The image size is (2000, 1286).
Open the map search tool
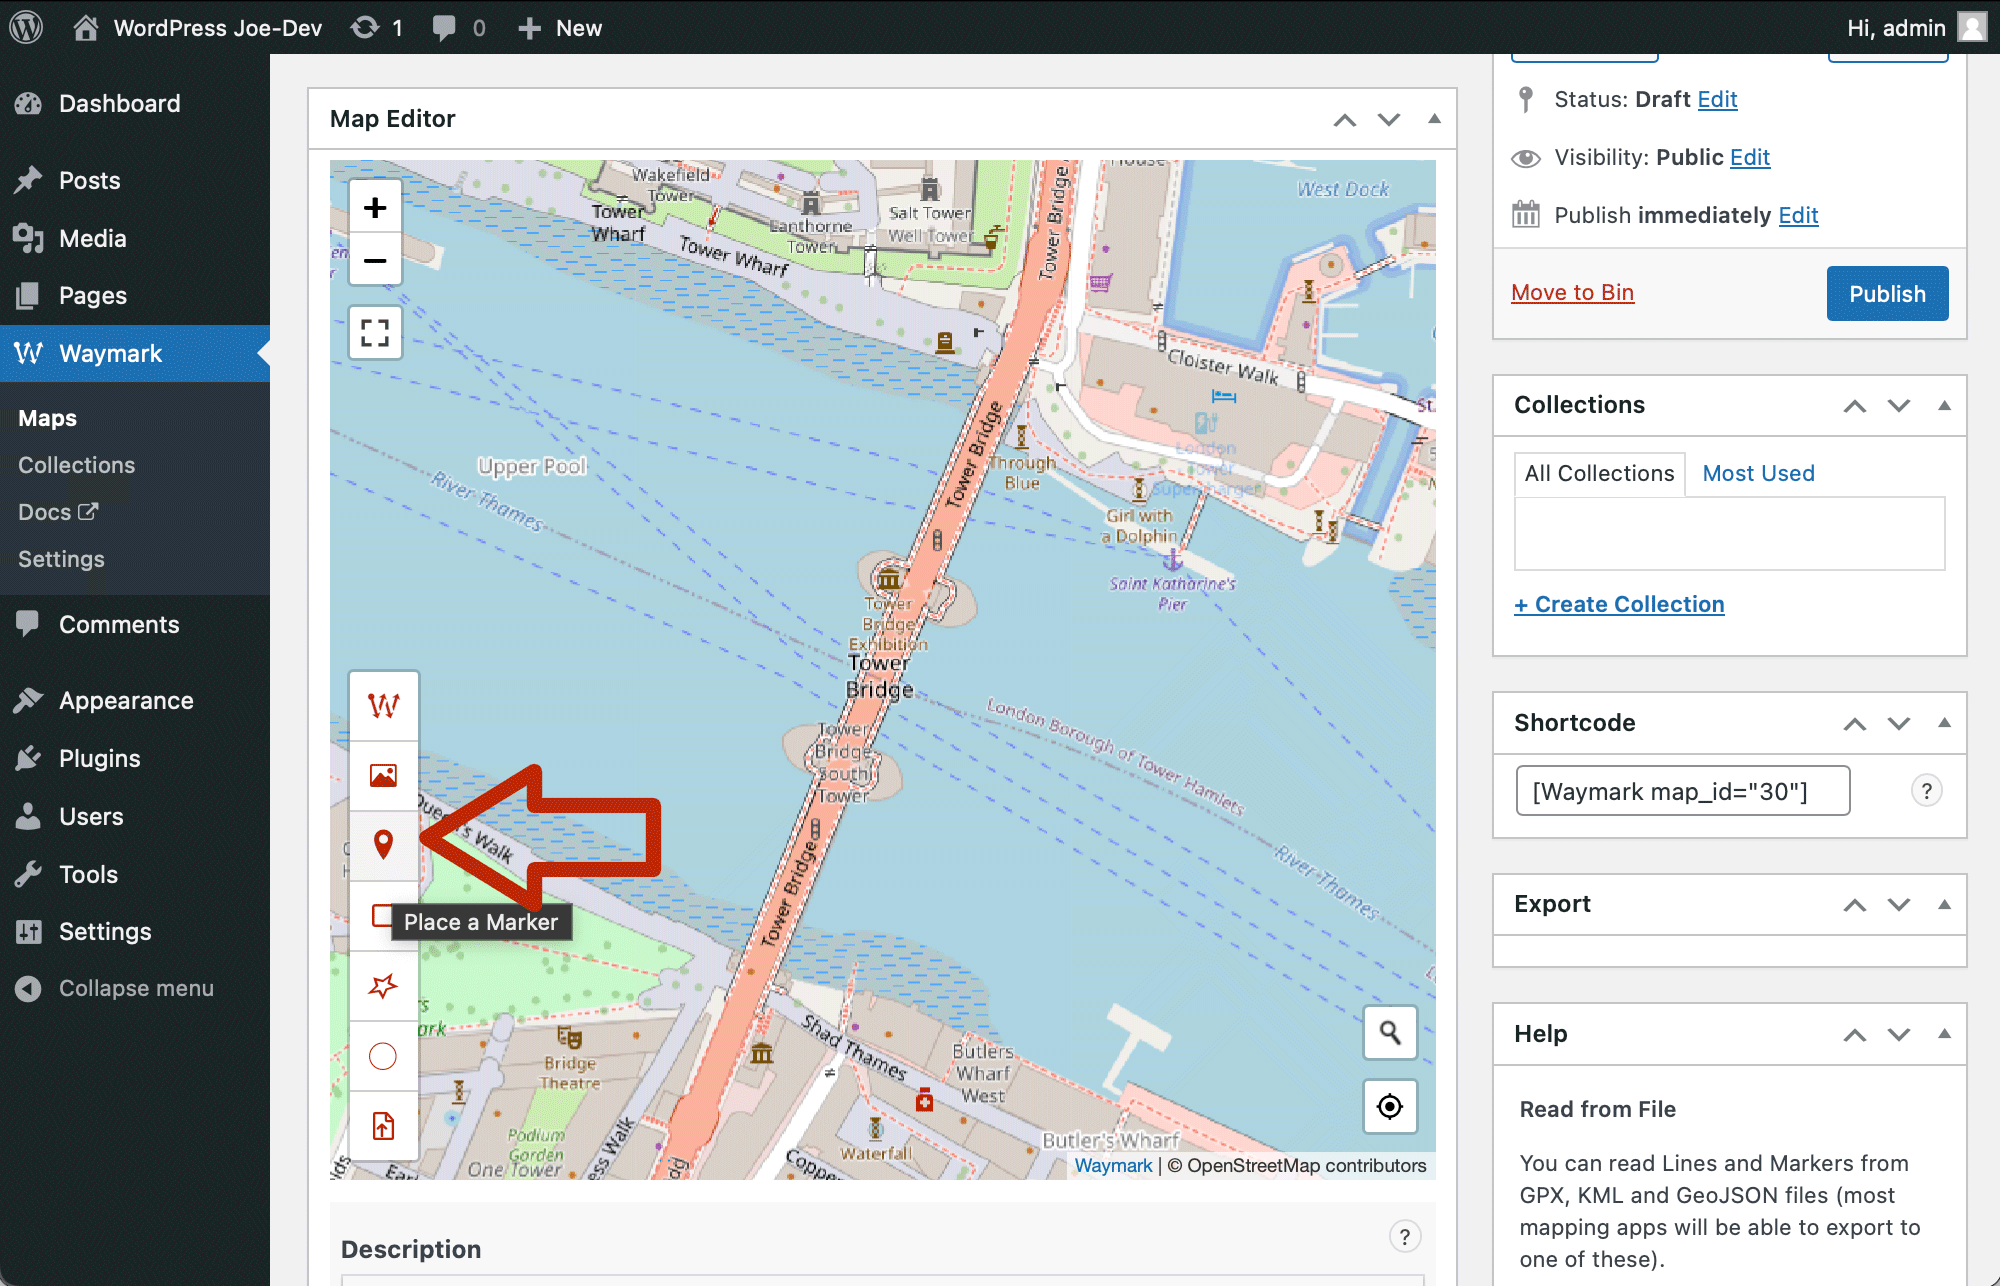(x=1390, y=1032)
